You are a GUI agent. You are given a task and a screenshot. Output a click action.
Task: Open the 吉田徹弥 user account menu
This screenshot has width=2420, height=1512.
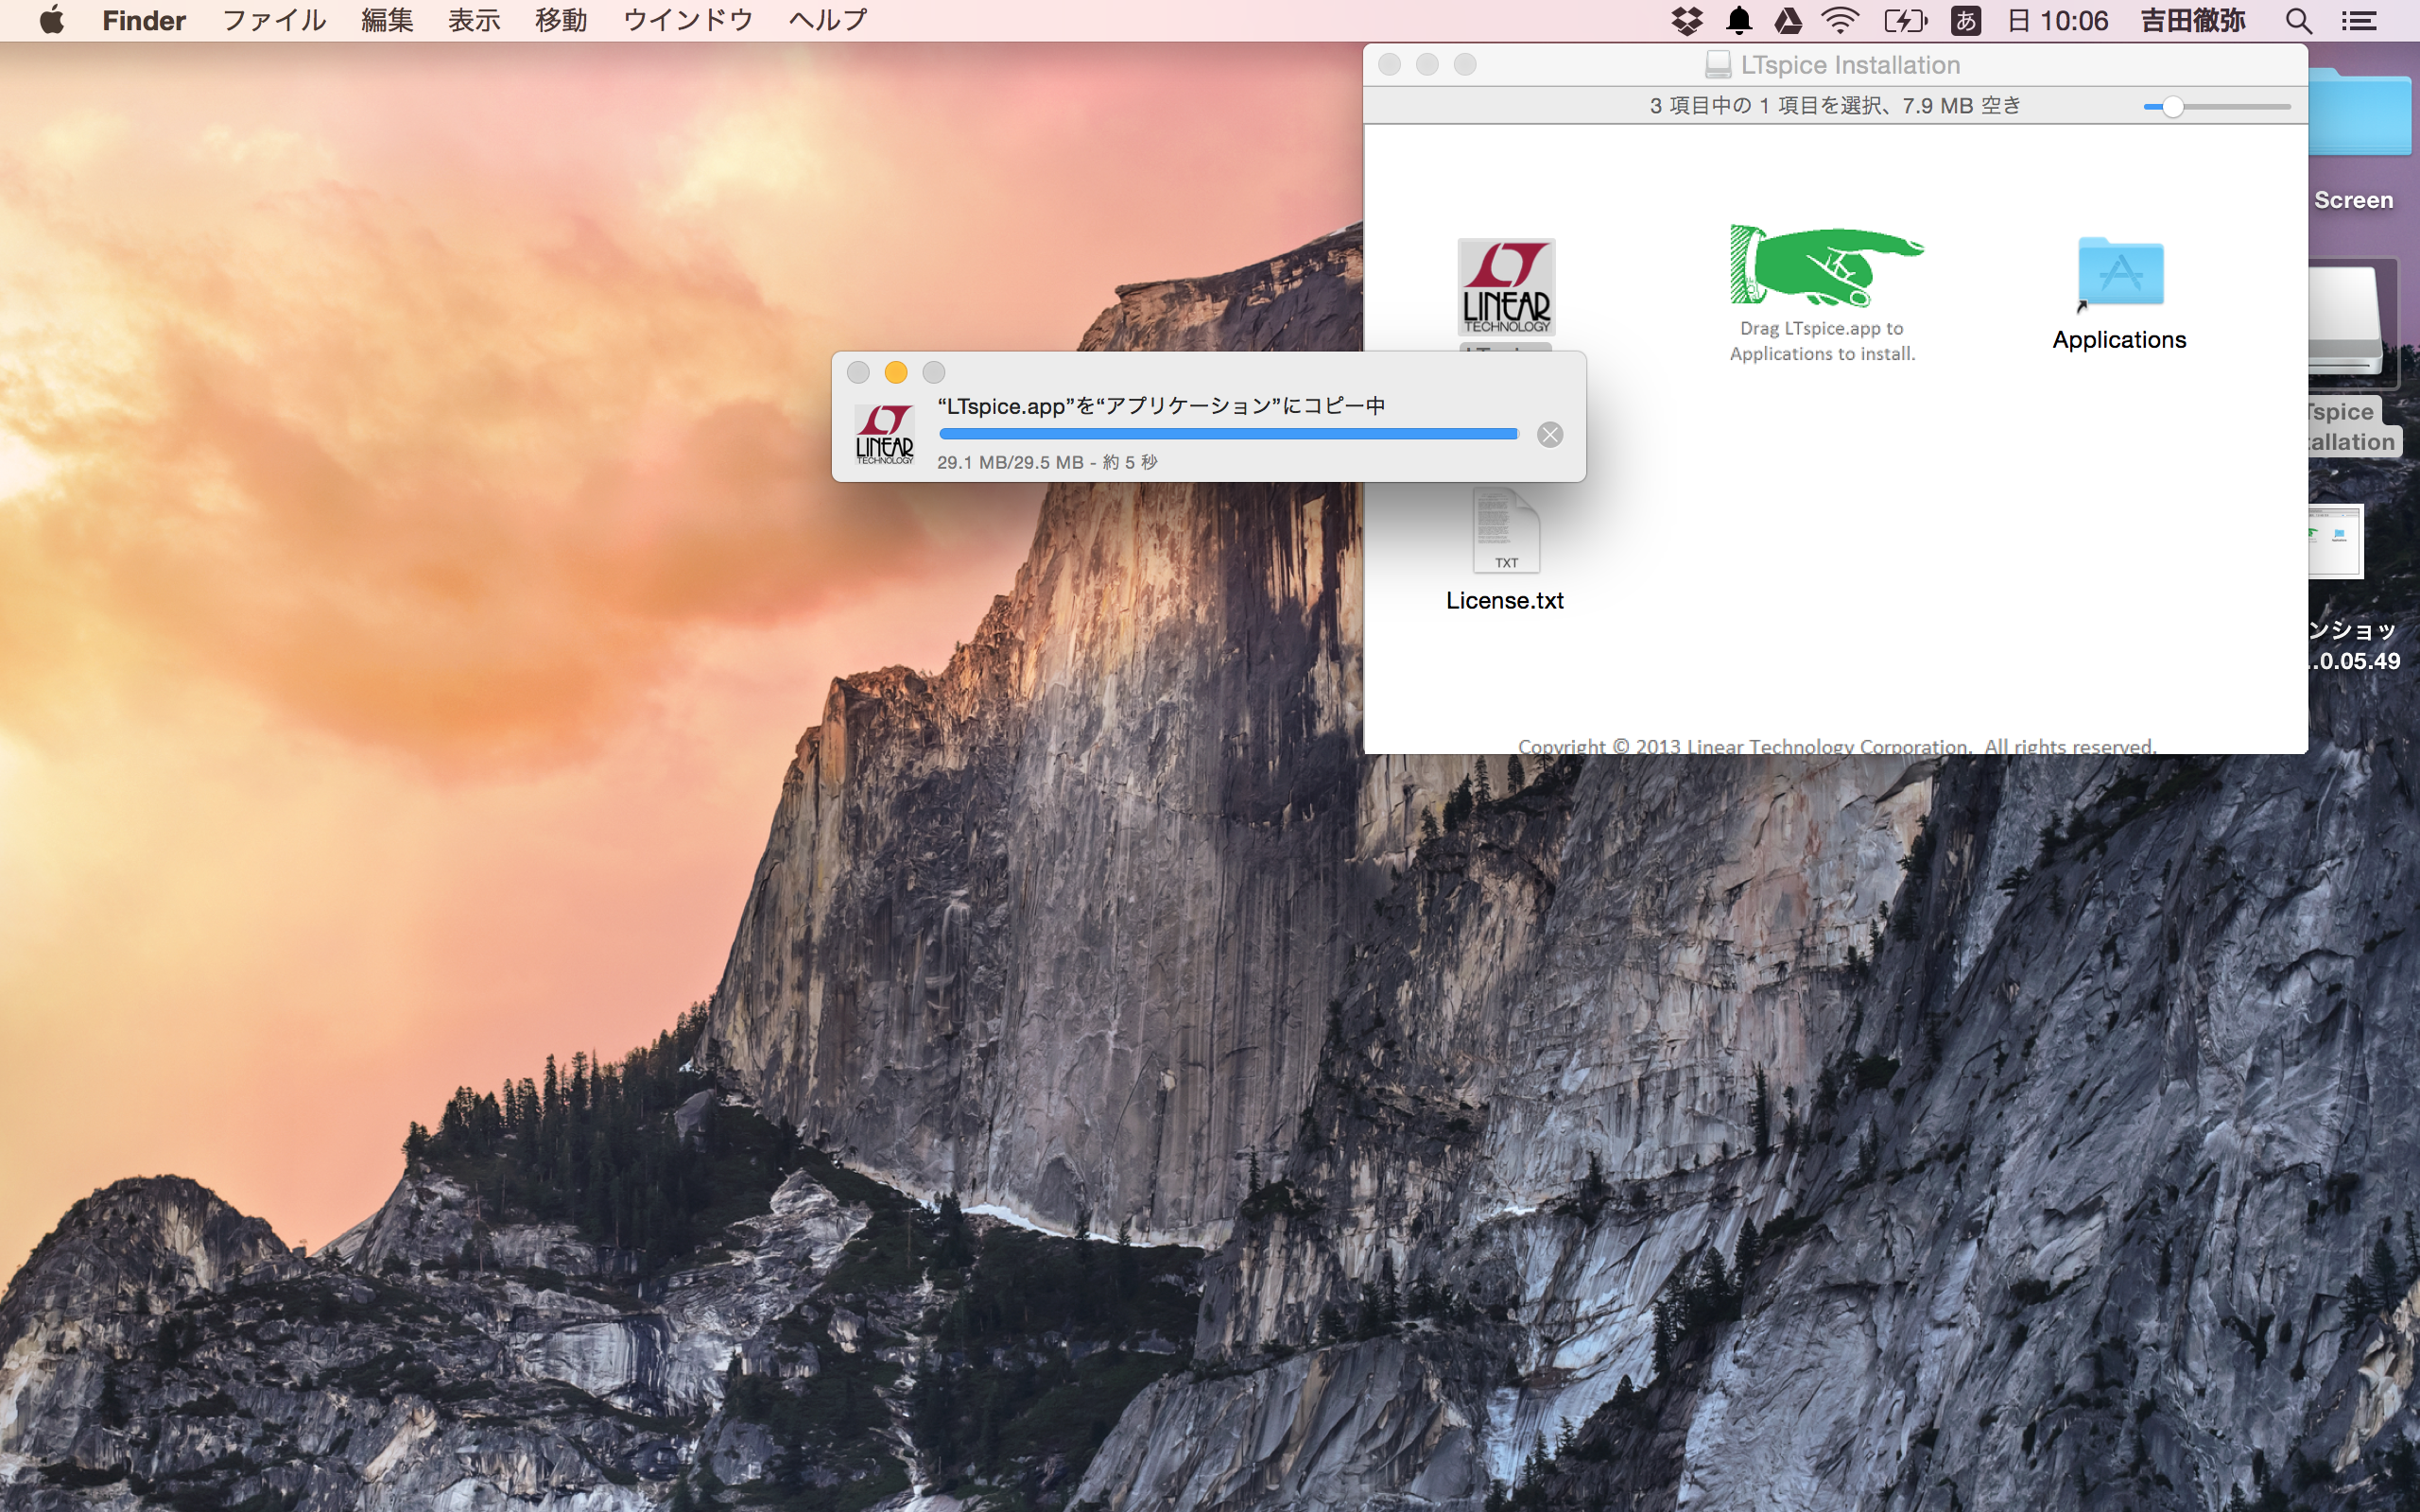click(2193, 21)
